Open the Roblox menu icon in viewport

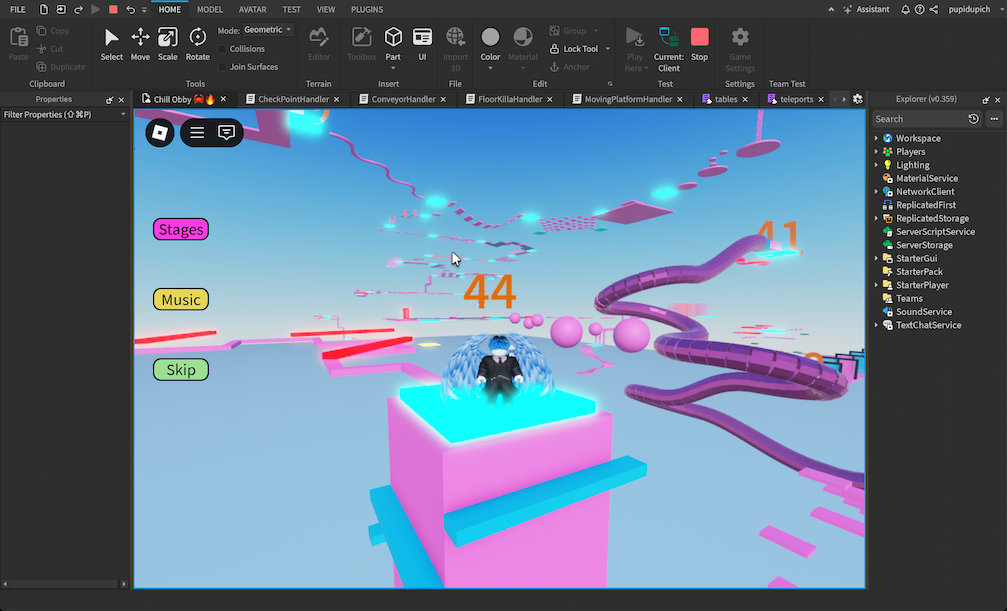coord(160,132)
